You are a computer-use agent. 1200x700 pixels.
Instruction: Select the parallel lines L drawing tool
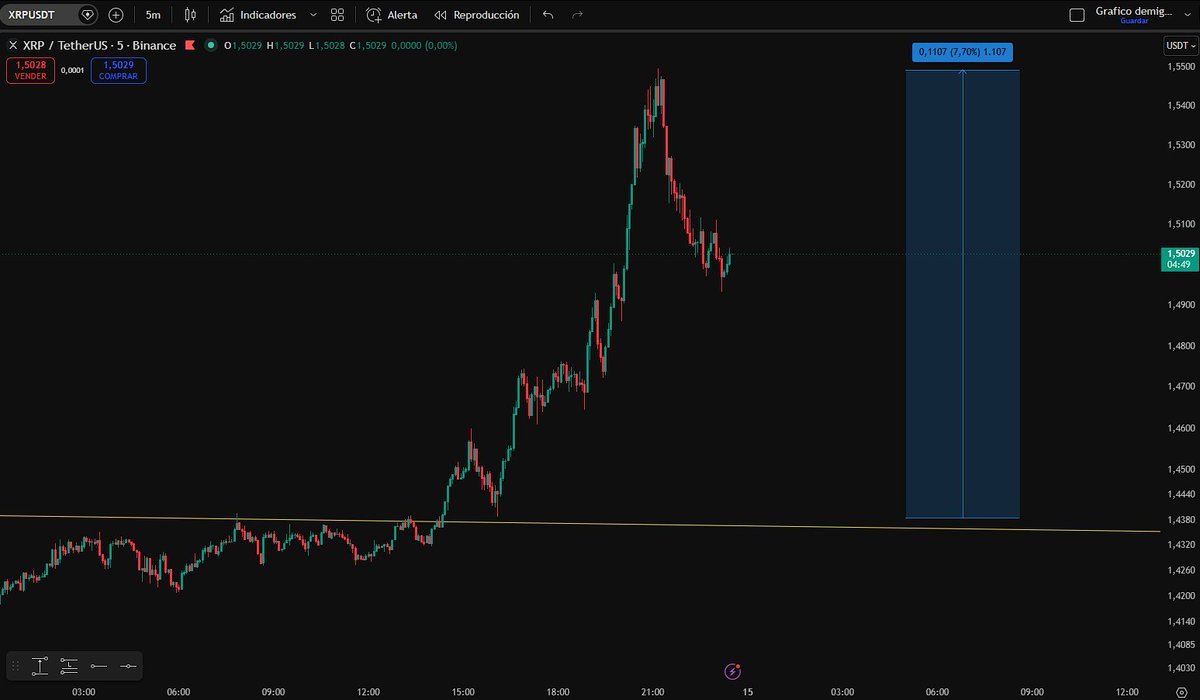pyautogui.click(x=69, y=665)
